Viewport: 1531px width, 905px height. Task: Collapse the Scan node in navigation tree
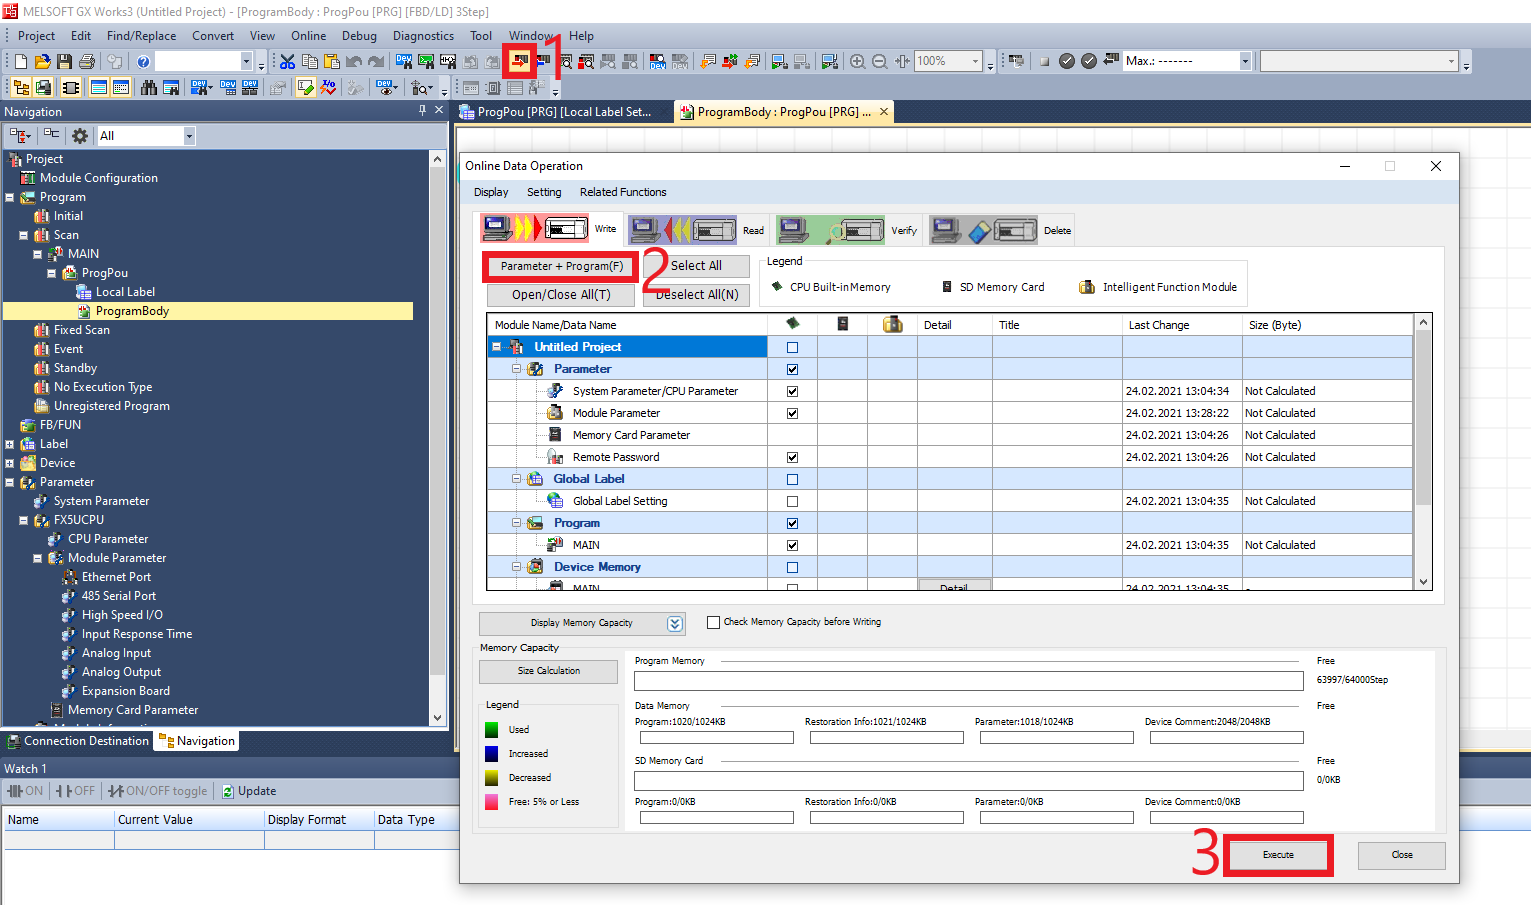(23, 235)
